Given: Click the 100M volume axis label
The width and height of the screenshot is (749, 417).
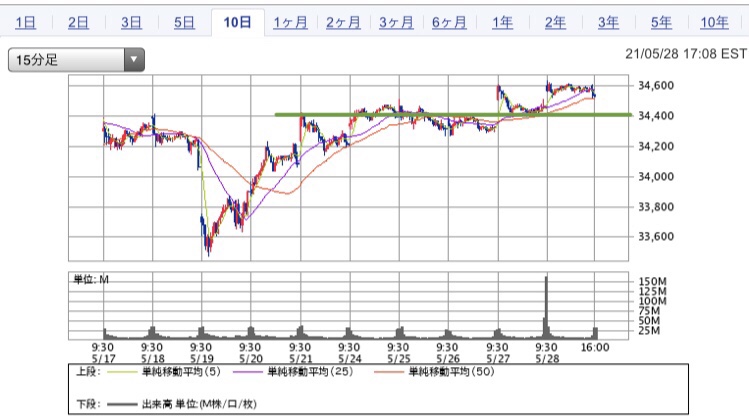Looking at the screenshot, I should (x=653, y=301).
